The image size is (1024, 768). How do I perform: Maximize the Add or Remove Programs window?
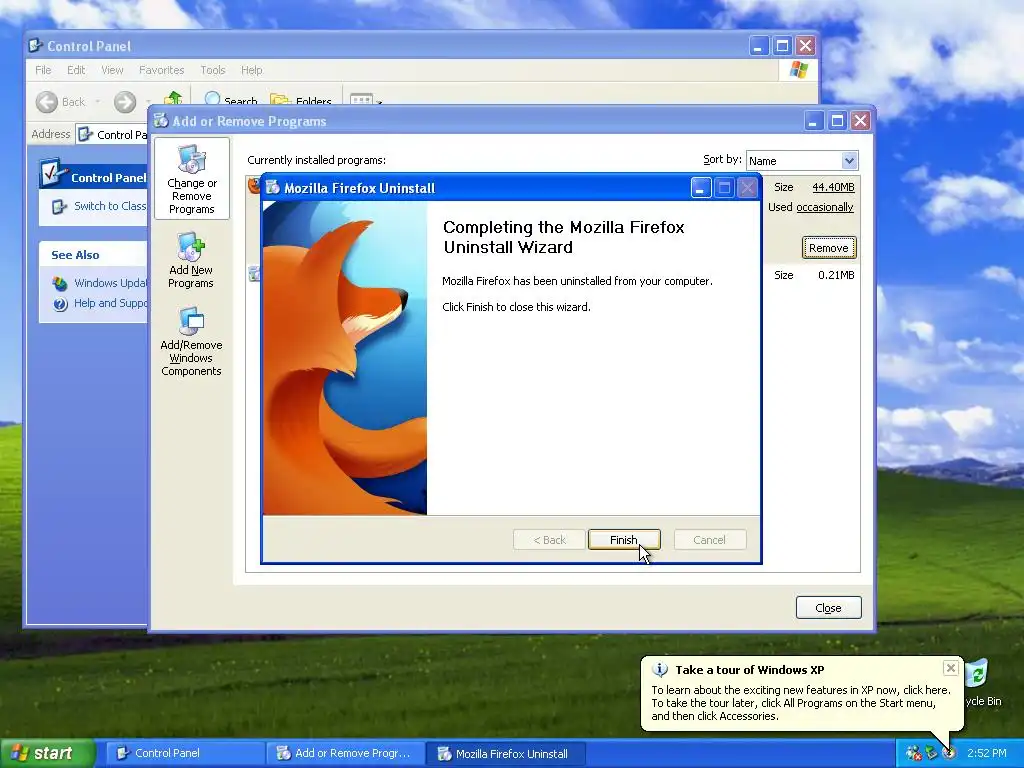coord(837,121)
